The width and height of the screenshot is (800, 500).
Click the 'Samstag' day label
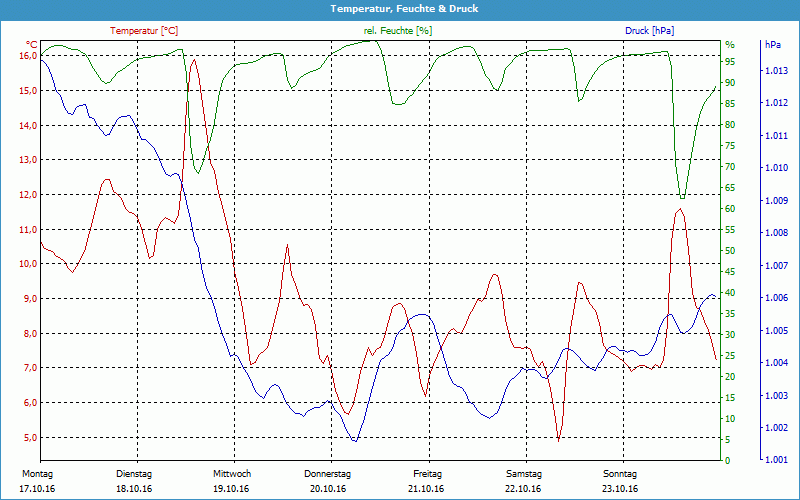pyautogui.click(x=523, y=474)
